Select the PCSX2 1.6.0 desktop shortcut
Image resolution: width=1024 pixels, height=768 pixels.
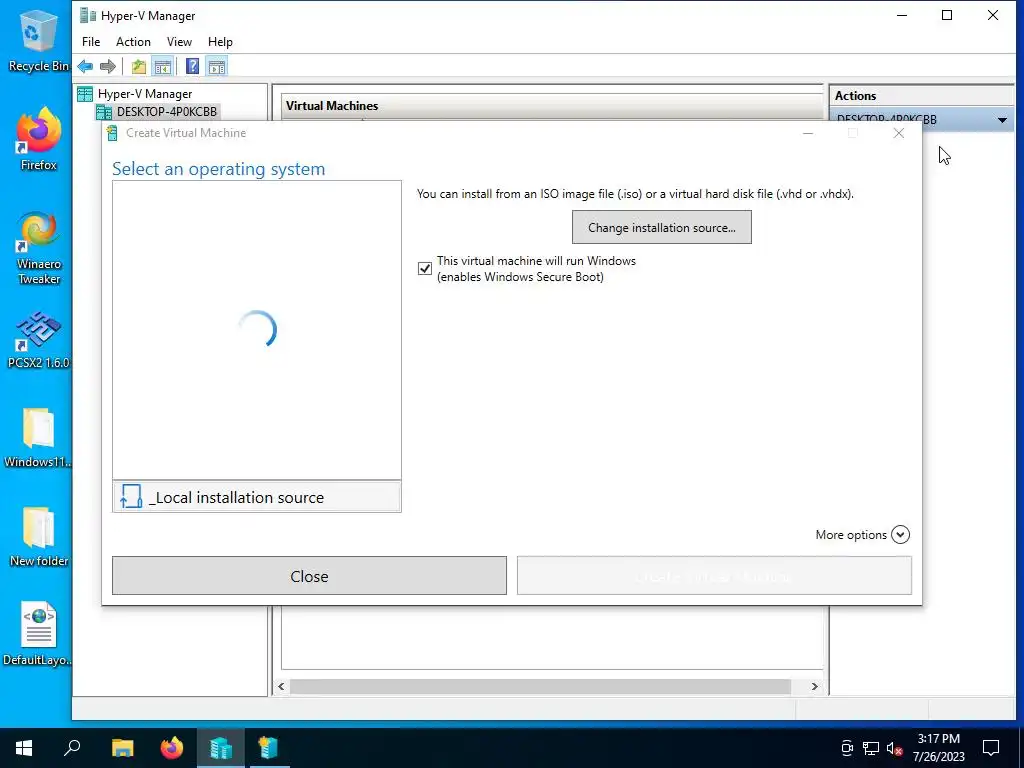38,340
